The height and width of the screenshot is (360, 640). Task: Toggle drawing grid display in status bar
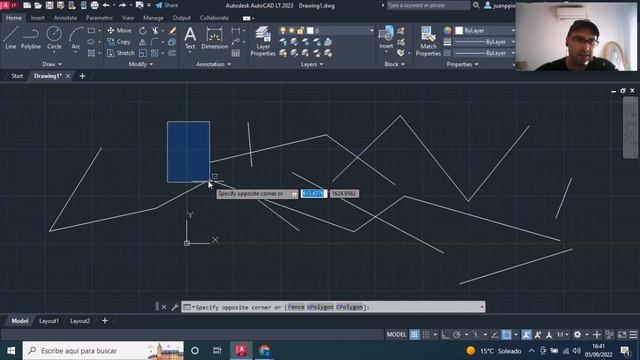[414, 335]
